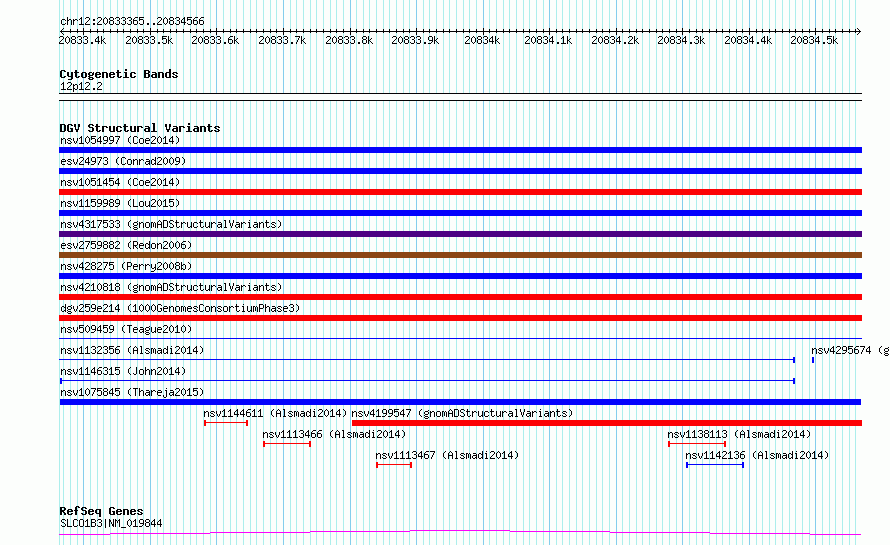Open nsv1144611 (Alsmadi2014) label

(x=275, y=413)
